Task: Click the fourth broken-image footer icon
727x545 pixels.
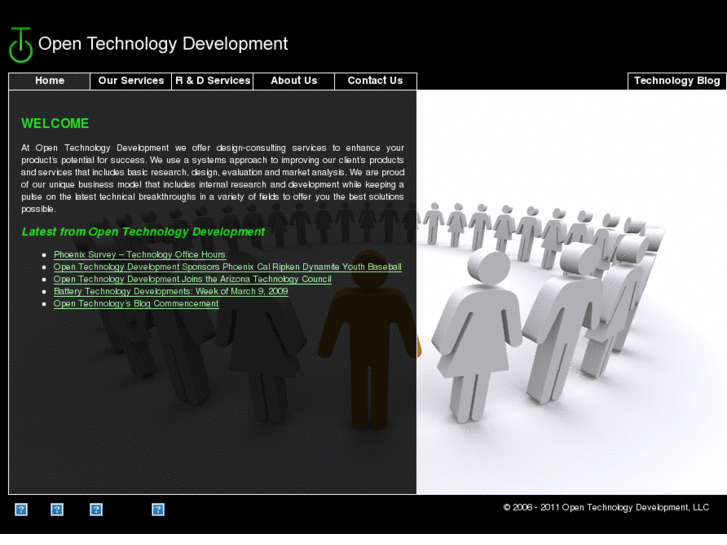Action: coord(158,510)
